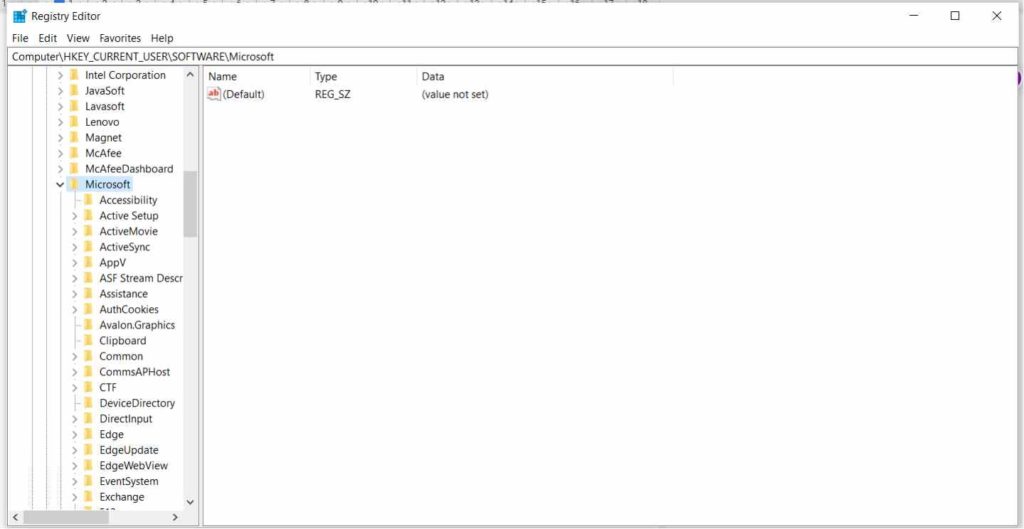Click the Active Setup folder icon
This screenshot has height=529, width=1024.
click(88, 216)
